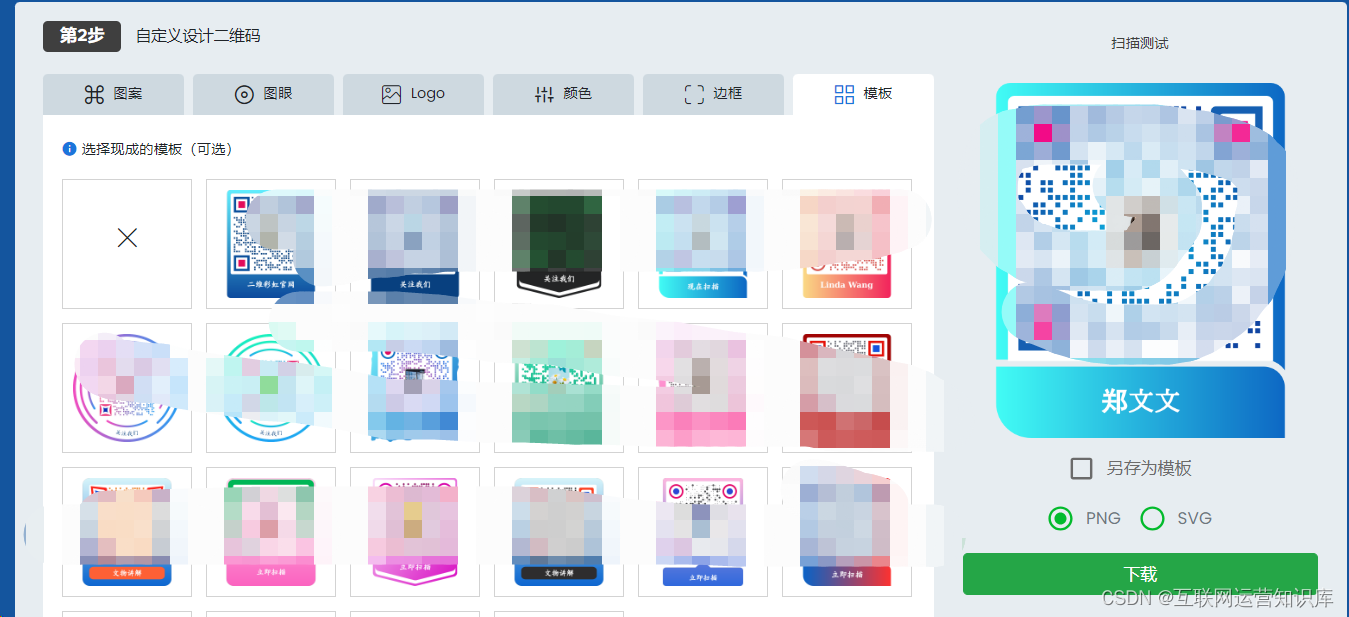
Task: Choose the blue-button 立即扫描 template
Action: click(703, 532)
